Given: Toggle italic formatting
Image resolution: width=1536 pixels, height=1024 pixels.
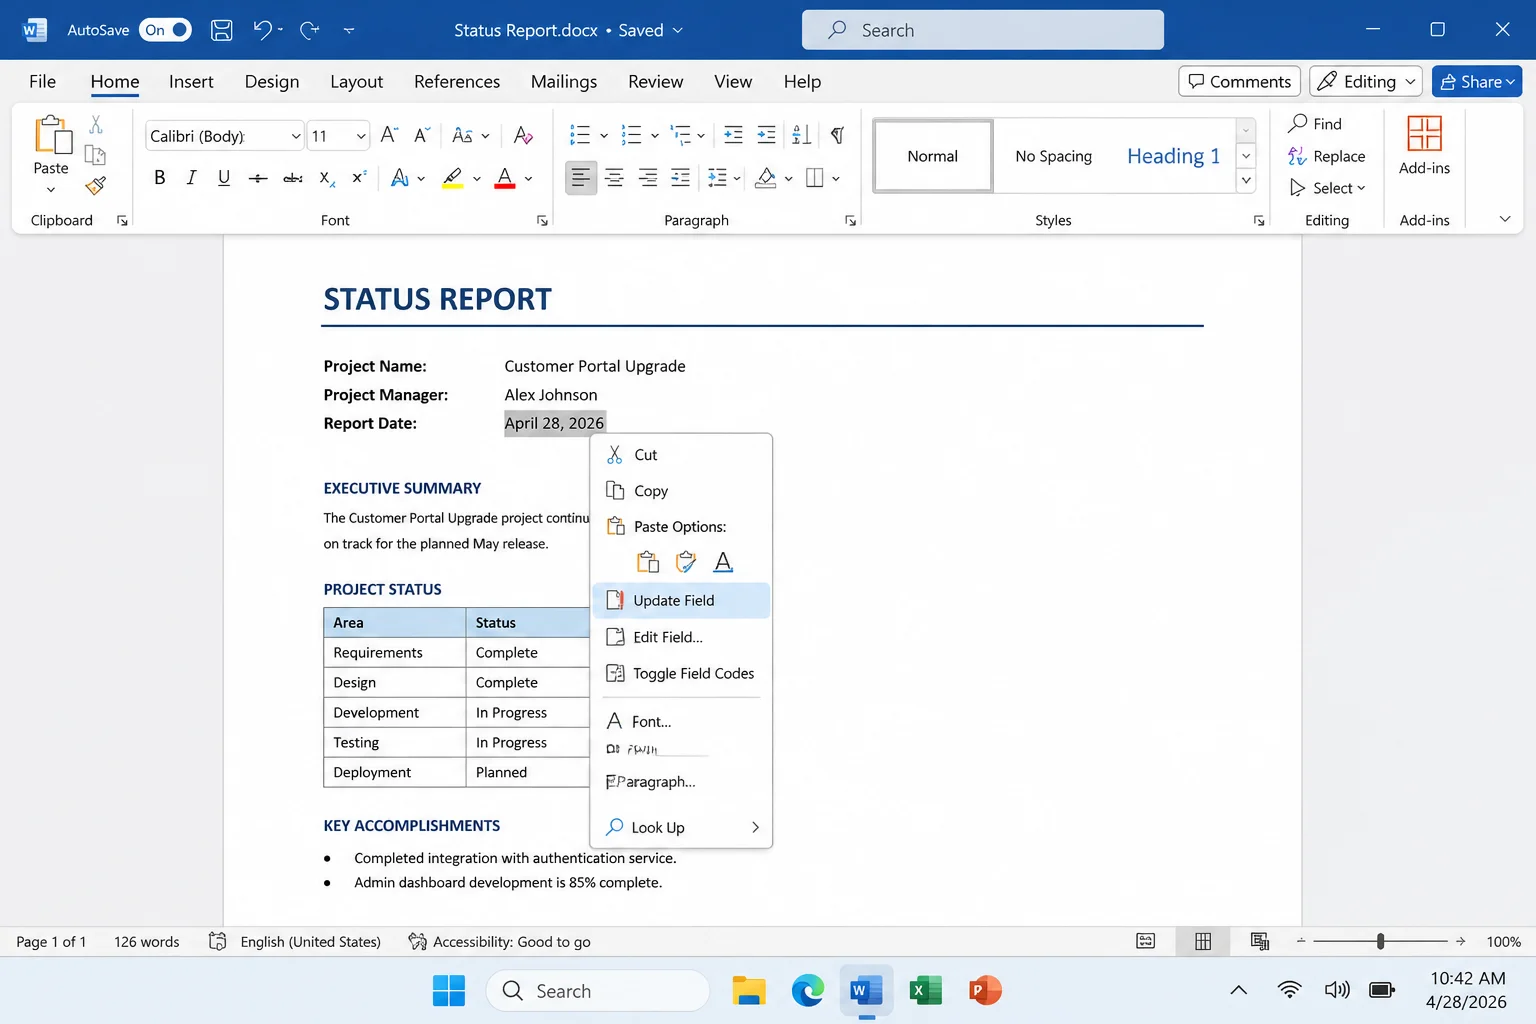Looking at the screenshot, I should 191,178.
